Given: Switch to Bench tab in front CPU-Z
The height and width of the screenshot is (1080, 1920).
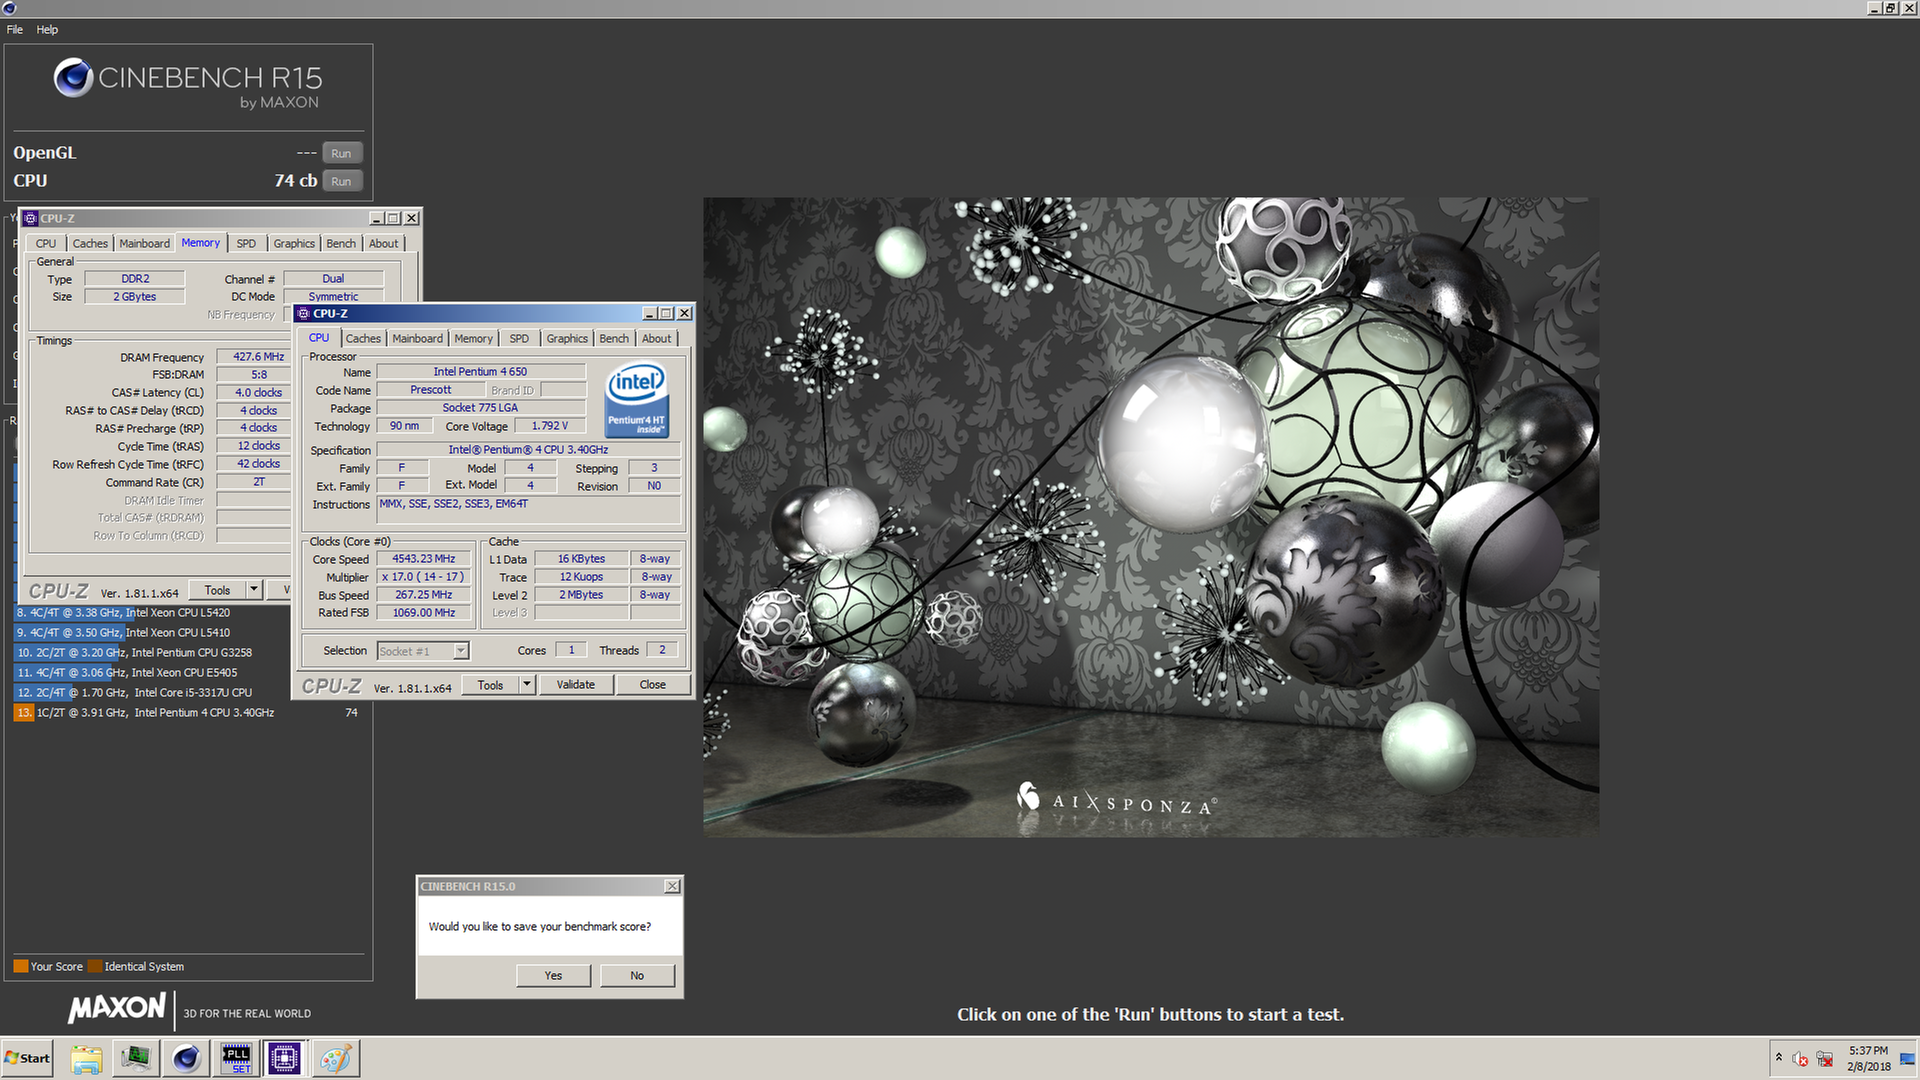Looking at the screenshot, I should 614,338.
